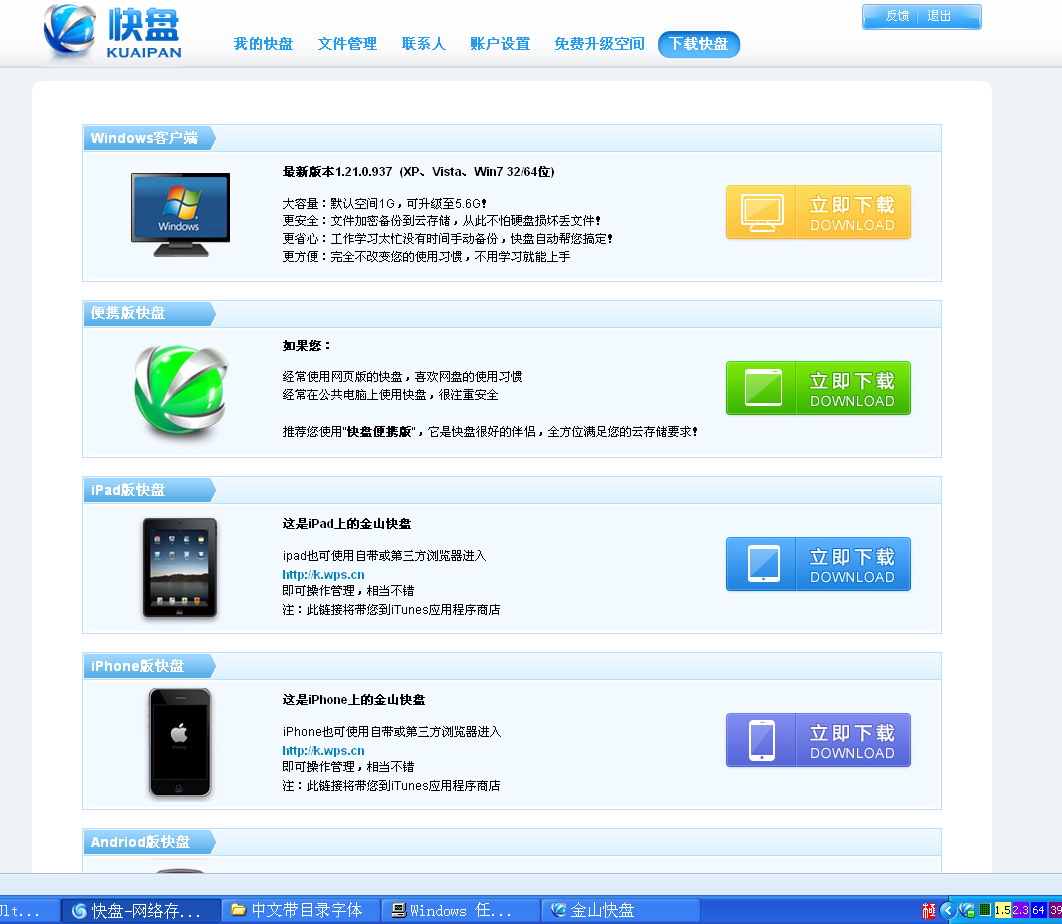Go to 文件管理 in the navigation

coord(347,44)
